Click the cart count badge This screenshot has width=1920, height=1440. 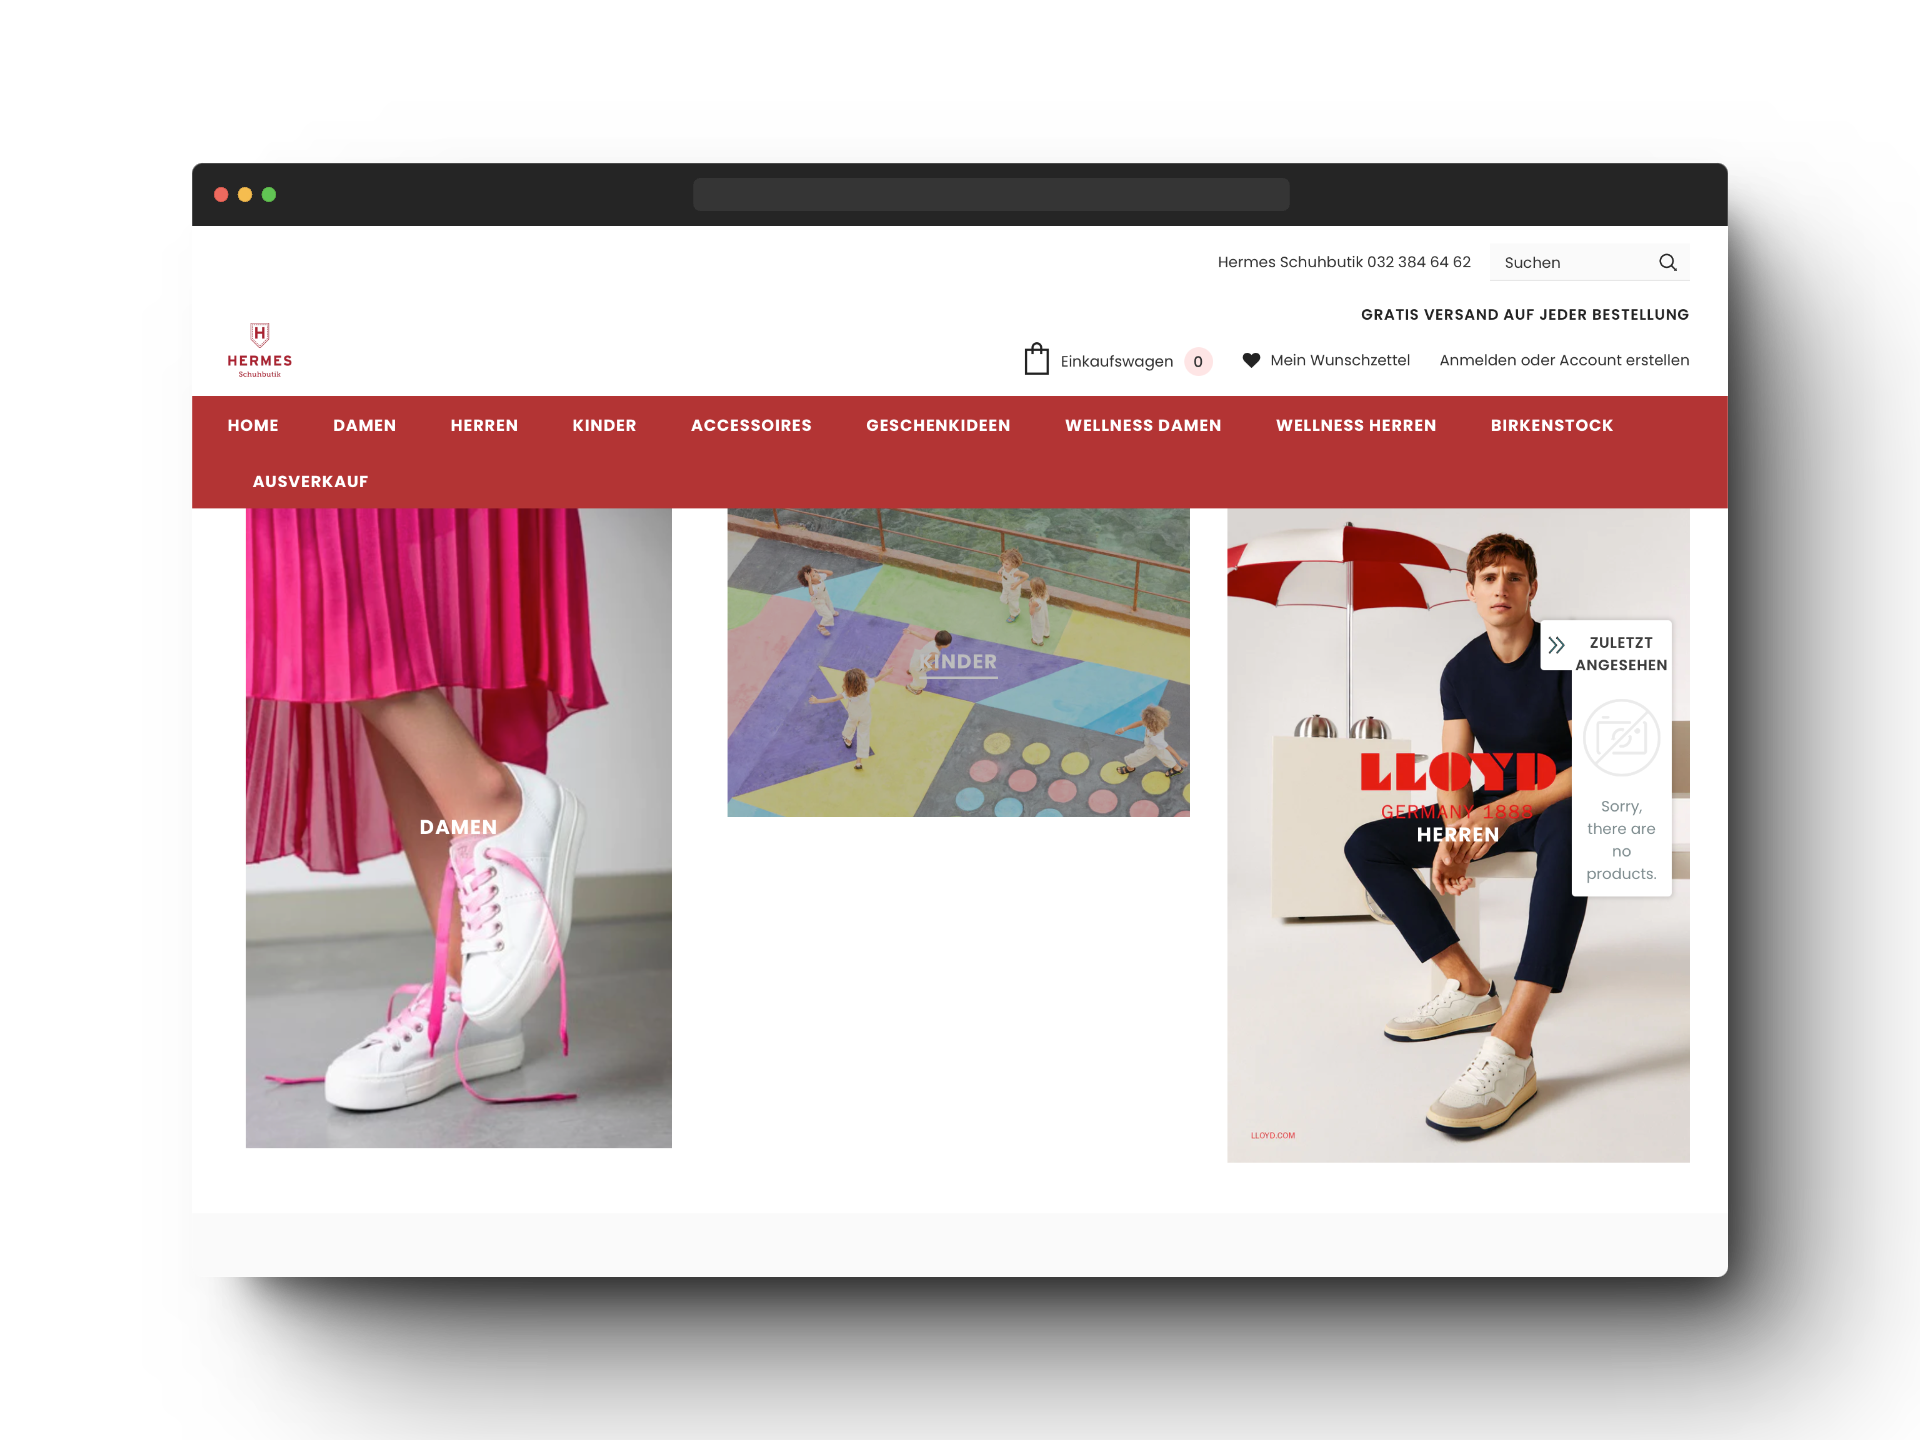tap(1197, 362)
